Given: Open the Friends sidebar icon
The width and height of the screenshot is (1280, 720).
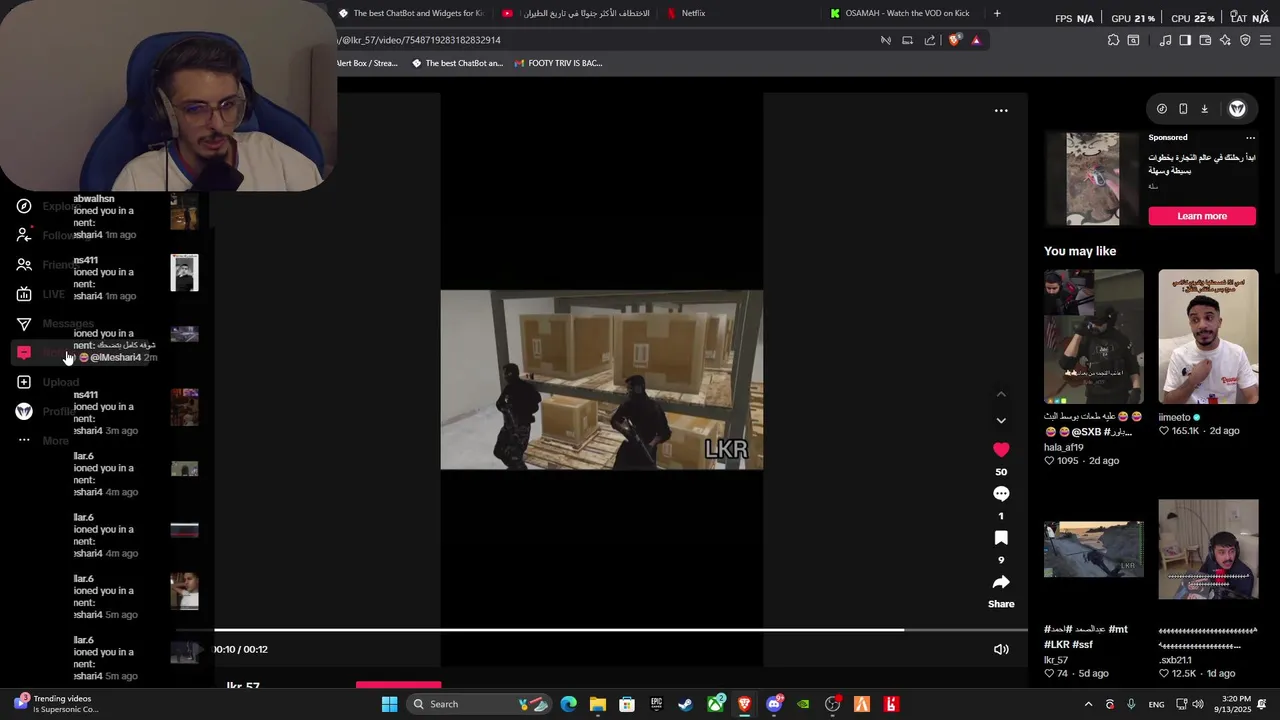Looking at the screenshot, I should click(24, 265).
